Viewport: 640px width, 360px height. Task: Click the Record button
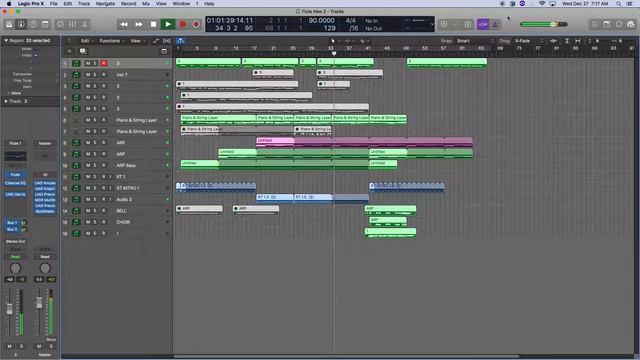tap(182, 24)
